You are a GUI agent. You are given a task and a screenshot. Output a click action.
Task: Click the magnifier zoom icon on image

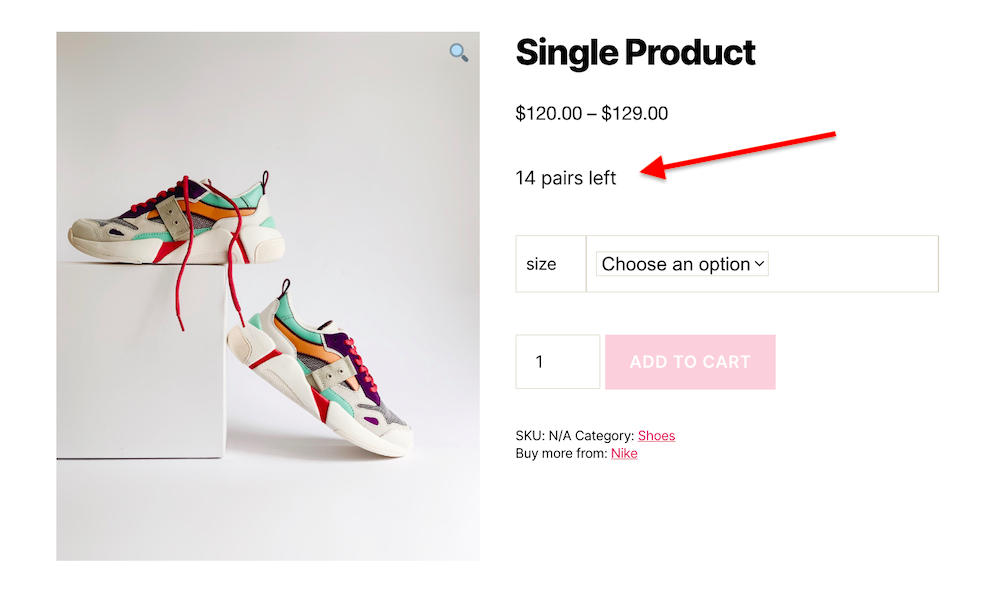tap(459, 52)
